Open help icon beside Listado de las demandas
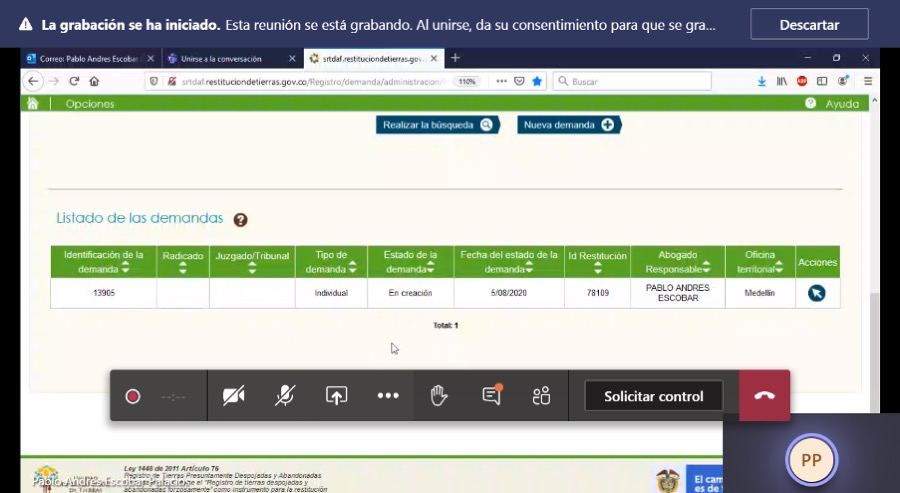 pyautogui.click(x=240, y=220)
